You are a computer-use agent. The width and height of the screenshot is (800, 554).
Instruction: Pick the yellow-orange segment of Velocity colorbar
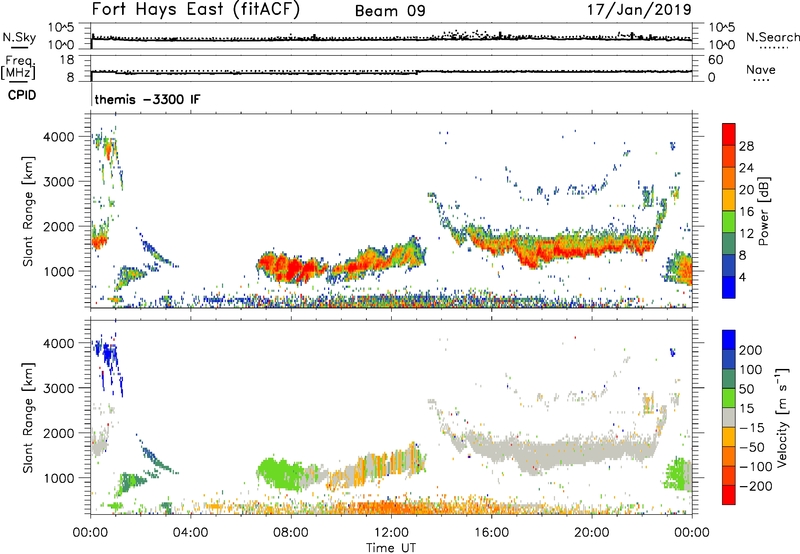[x=729, y=437]
